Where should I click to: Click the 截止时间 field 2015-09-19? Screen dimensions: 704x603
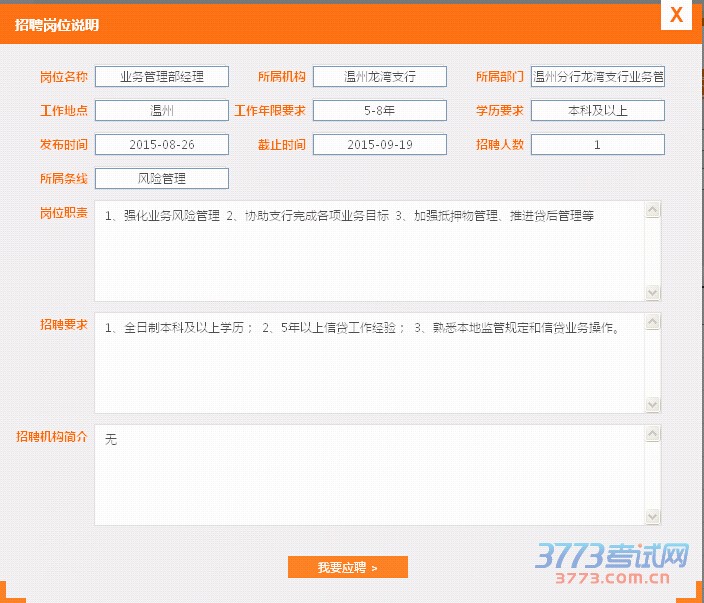[379, 144]
